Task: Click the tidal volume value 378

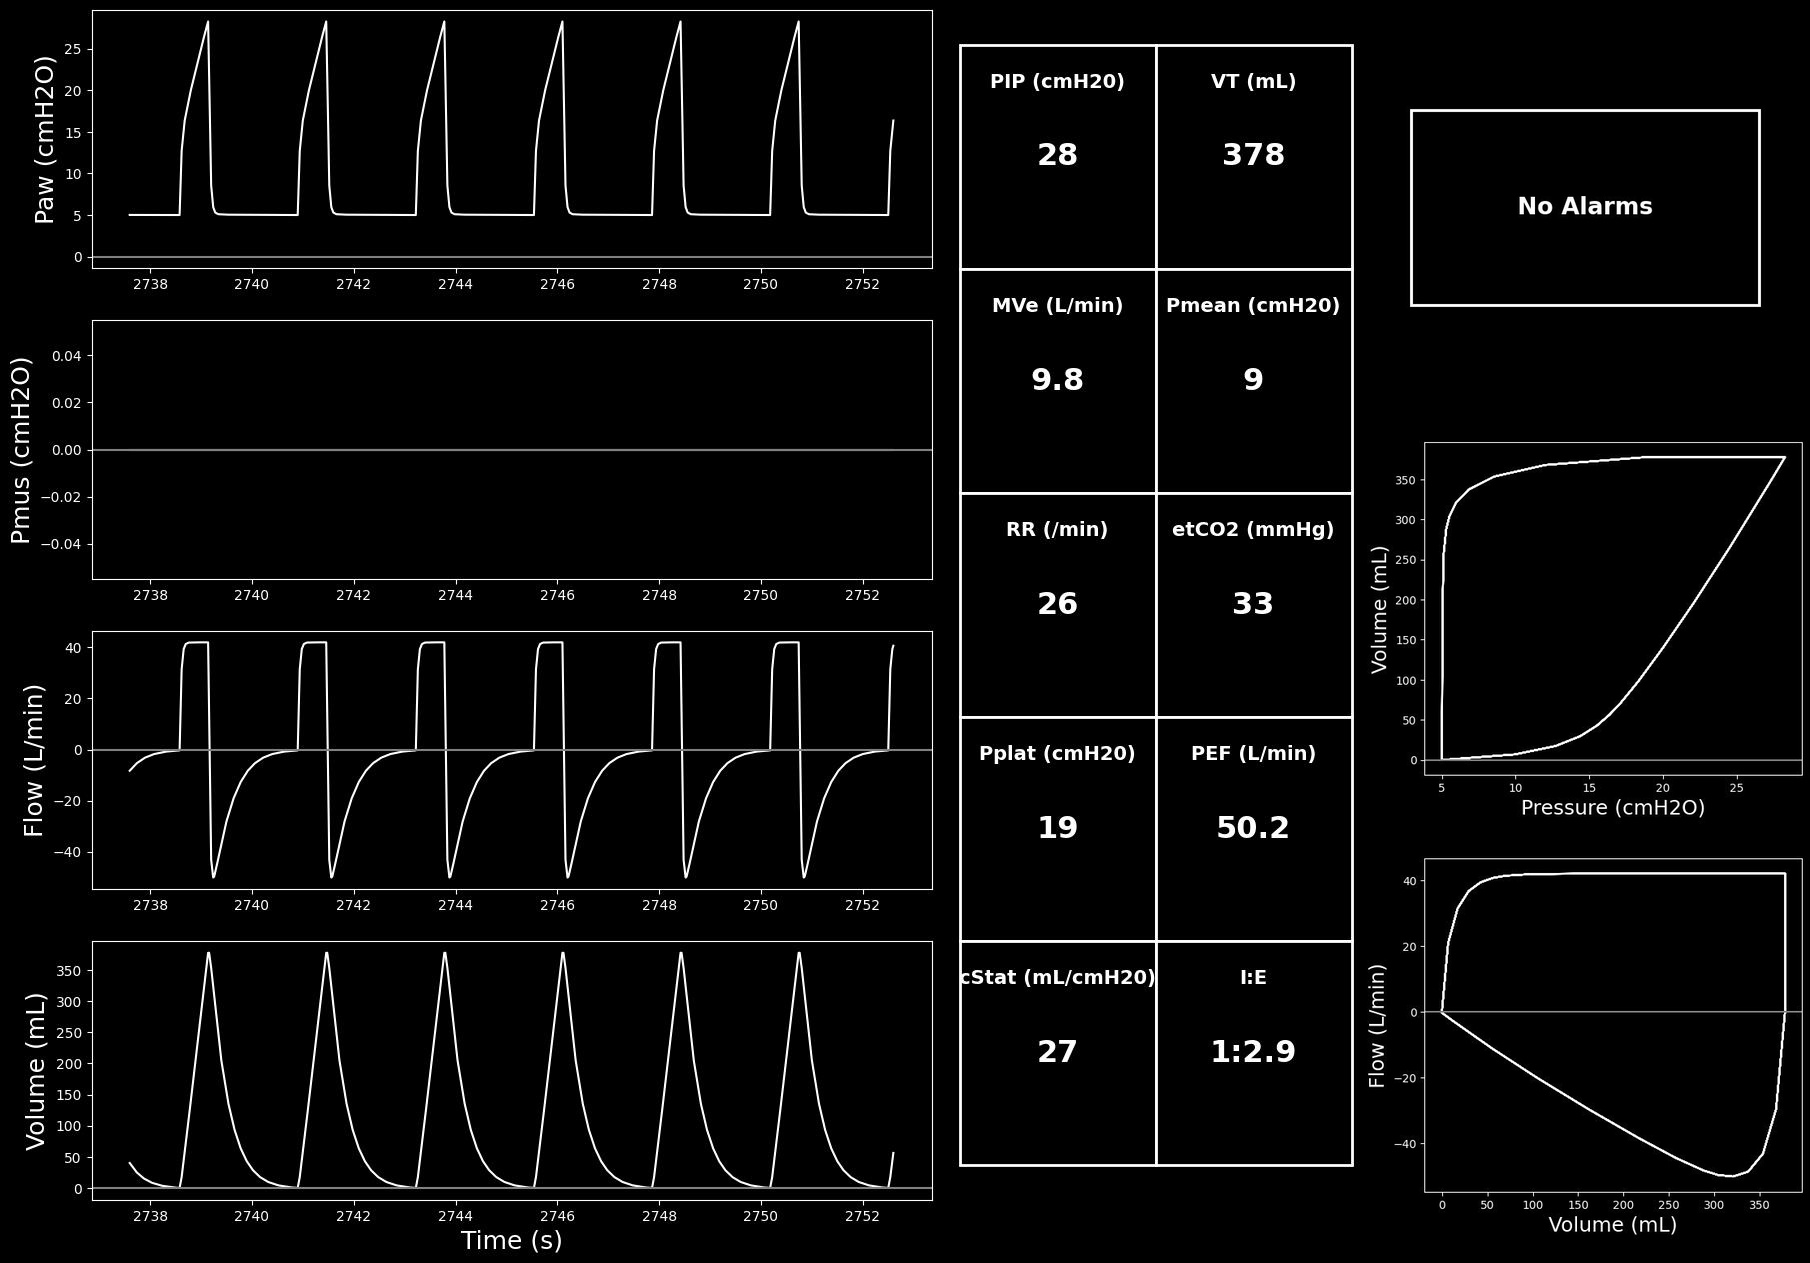Action: tap(1253, 155)
